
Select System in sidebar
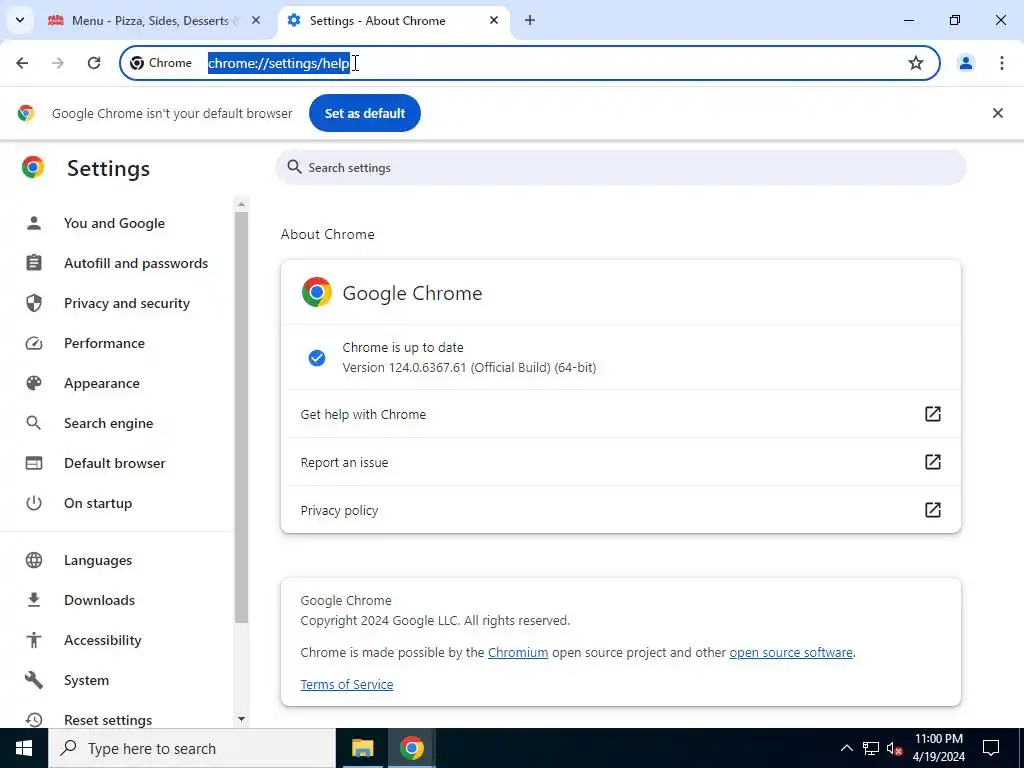(x=86, y=680)
